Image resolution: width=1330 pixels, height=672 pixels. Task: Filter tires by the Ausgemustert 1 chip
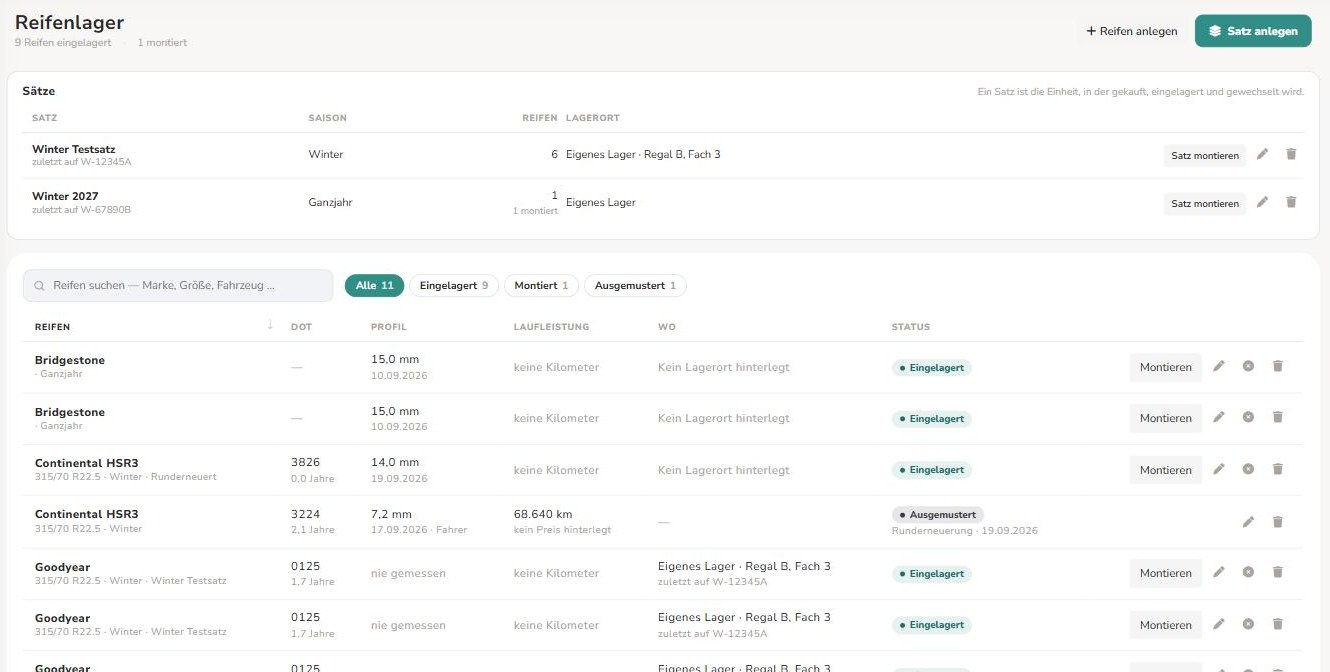pos(635,286)
